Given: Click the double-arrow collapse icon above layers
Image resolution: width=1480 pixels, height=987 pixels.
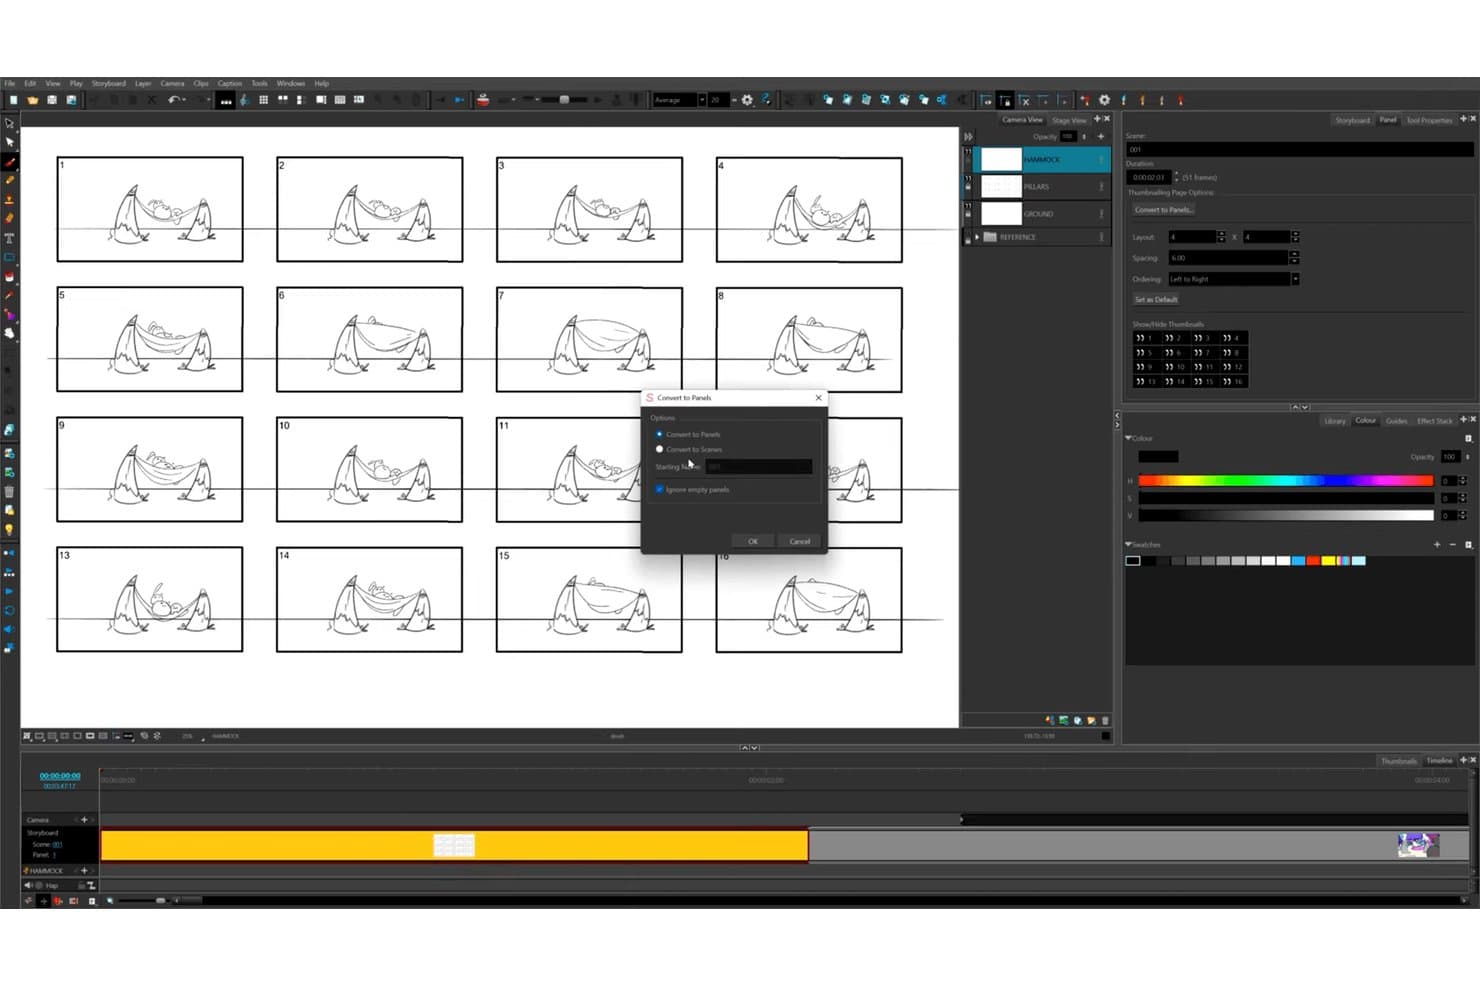Looking at the screenshot, I should click(x=968, y=136).
